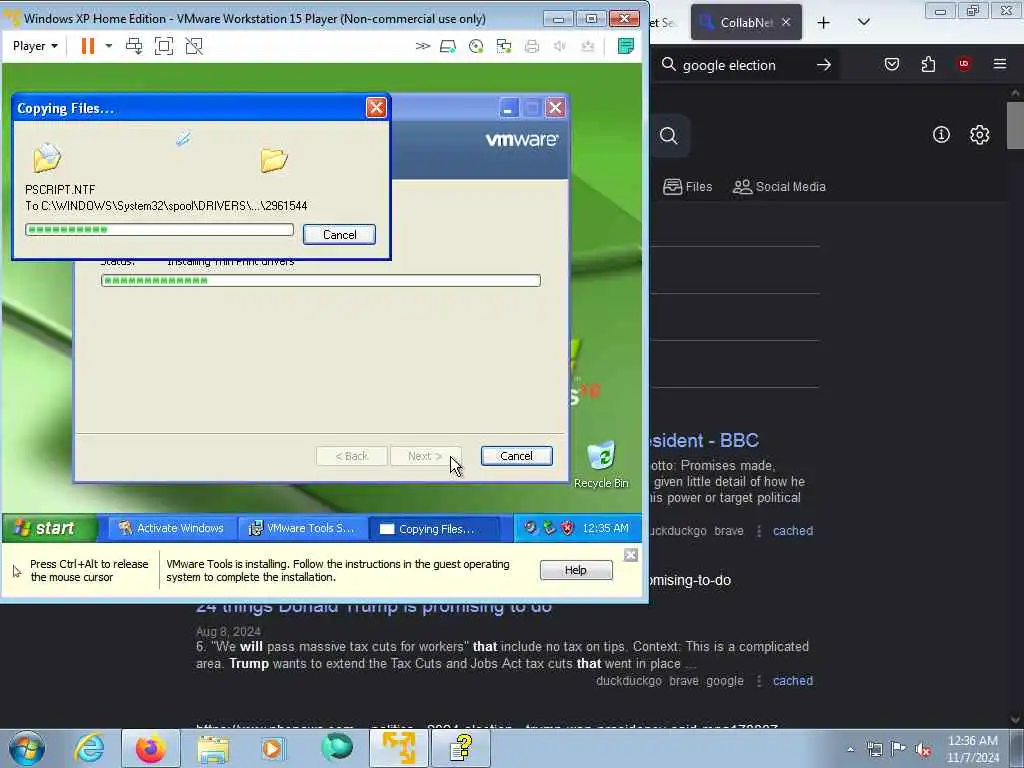Screen dimensions: 1024x768
Task: Cancel the VMware Tools setup wizard
Action: pyautogui.click(x=516, y=456)
